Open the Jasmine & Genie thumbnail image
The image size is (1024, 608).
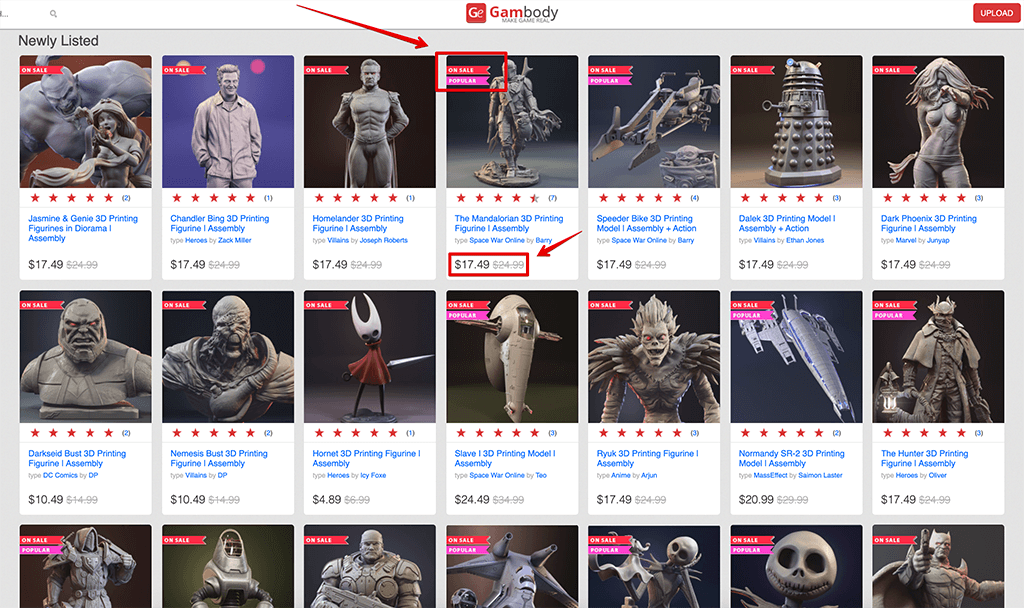pos(86,122)
